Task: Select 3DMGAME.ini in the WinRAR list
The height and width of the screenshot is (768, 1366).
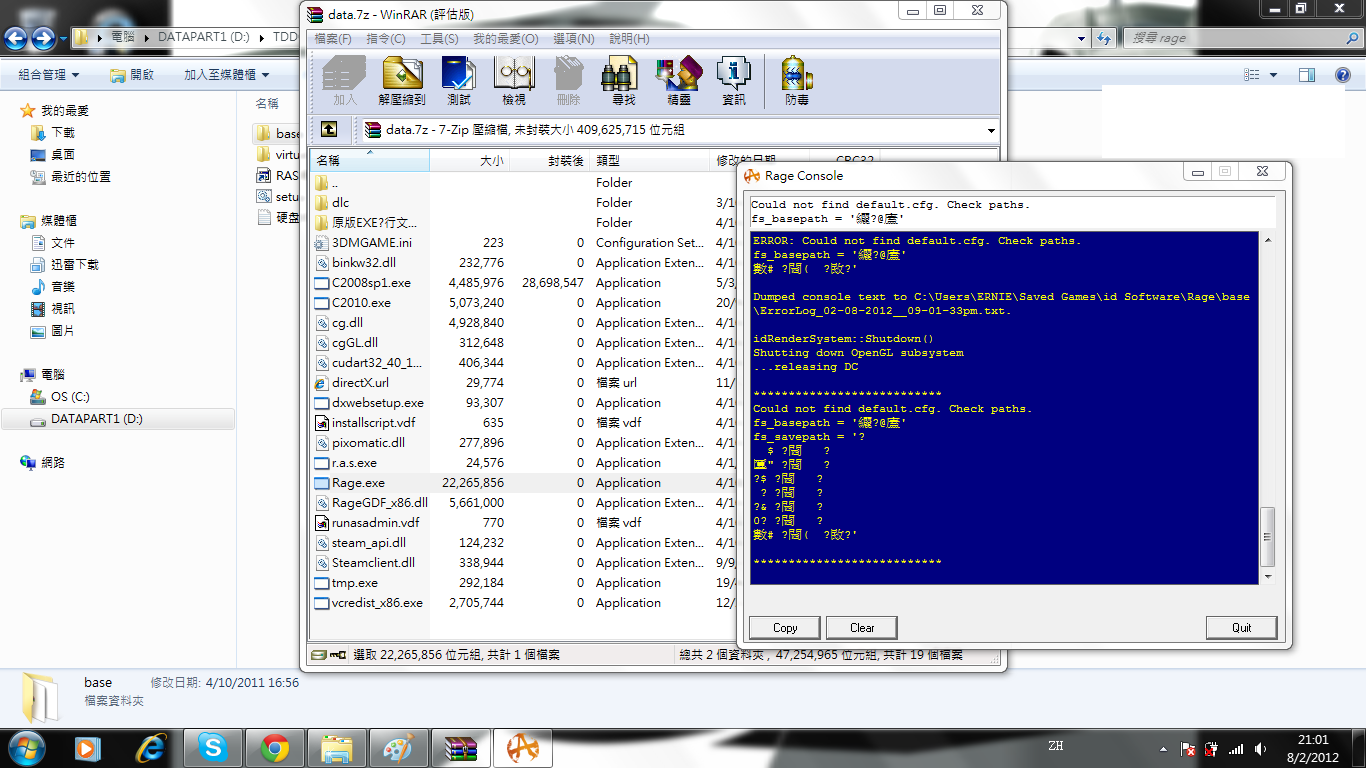Action: (x=371, y=242)
